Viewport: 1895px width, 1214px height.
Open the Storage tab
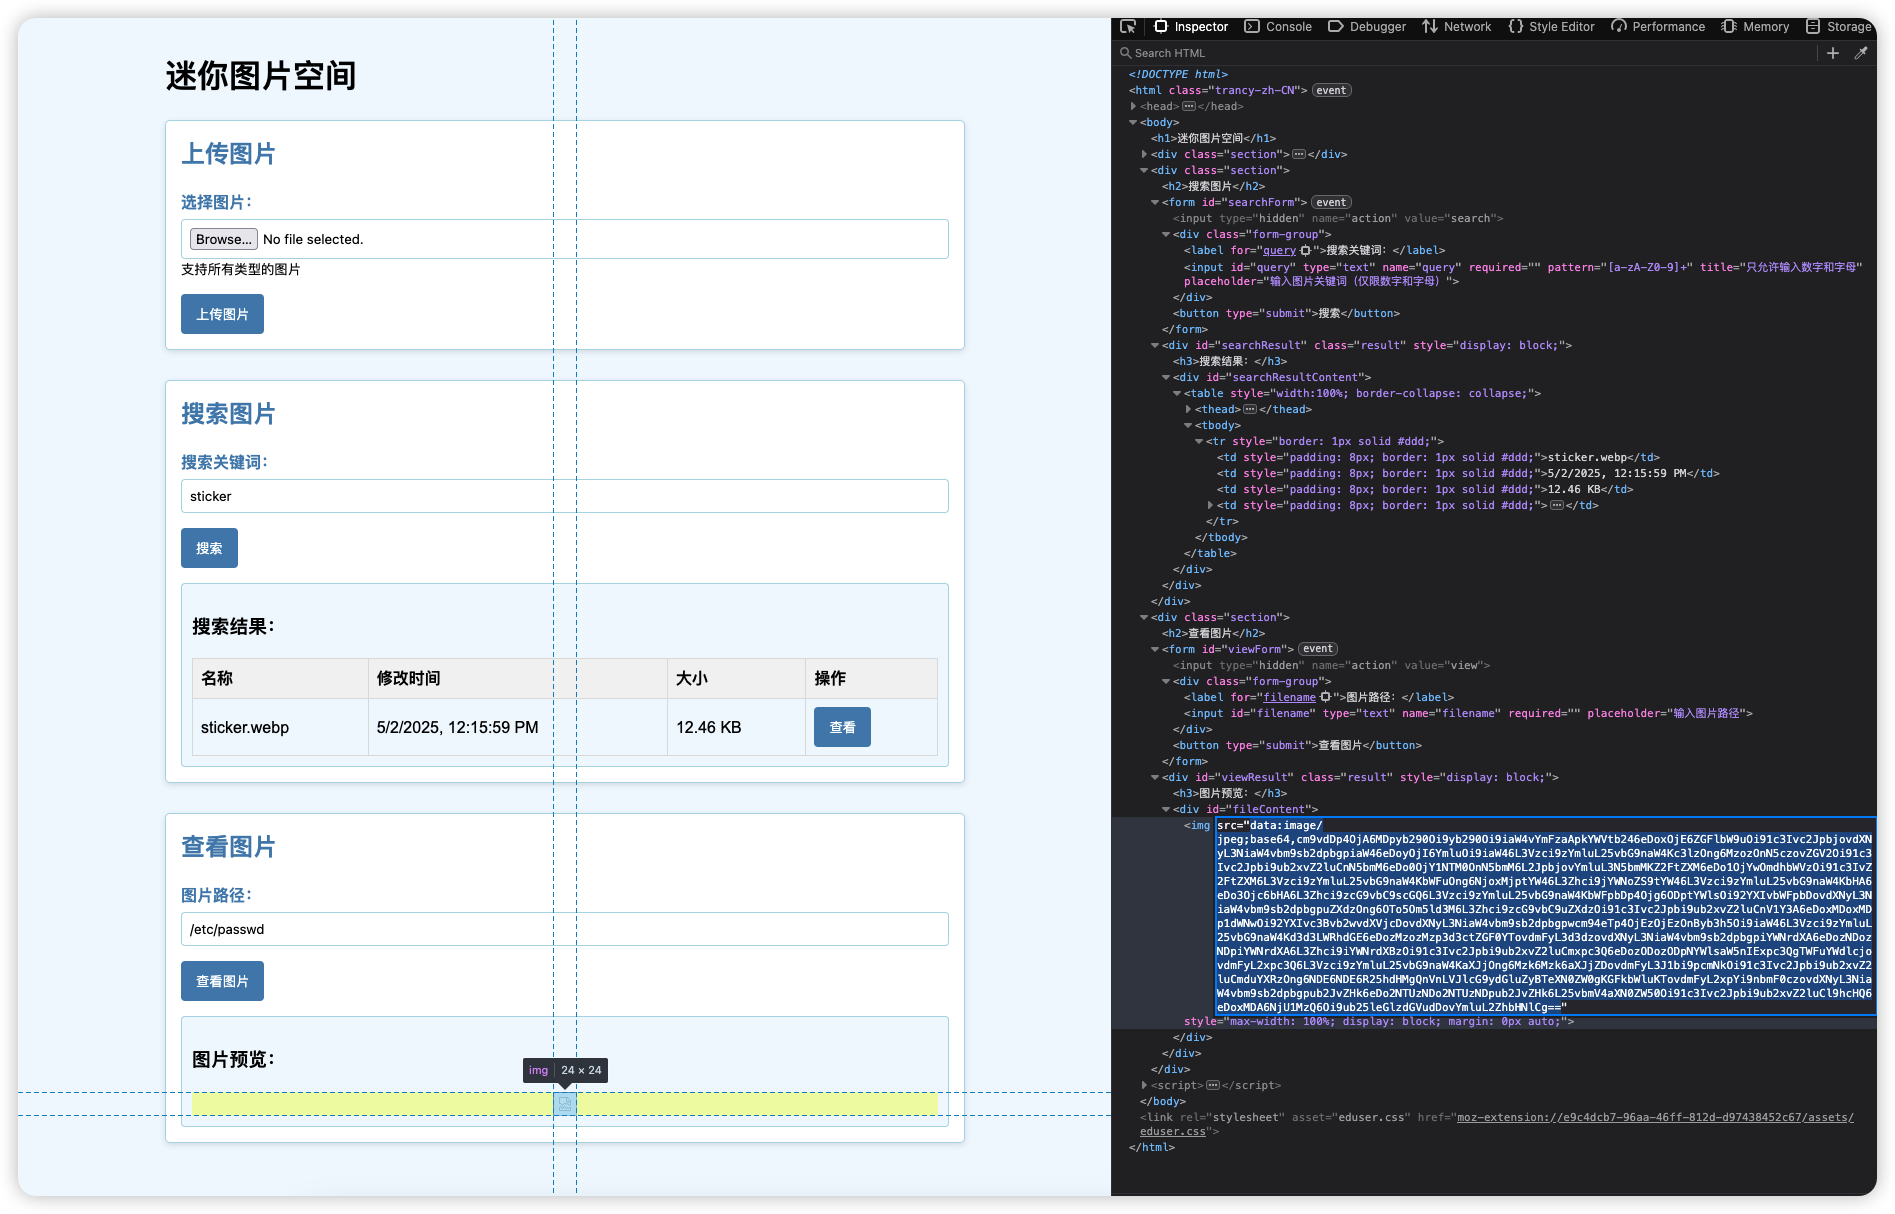tap(1838, 27)
